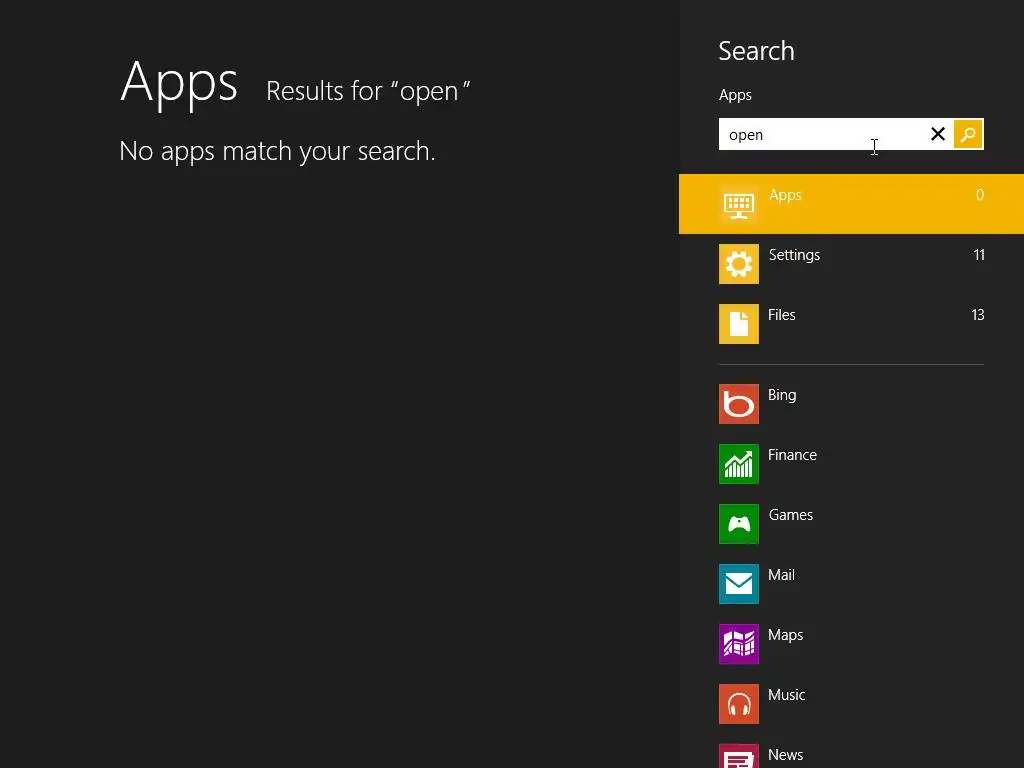Open the Settings gear icon
Screen dimensions: 1024x768
click(739, 264)
